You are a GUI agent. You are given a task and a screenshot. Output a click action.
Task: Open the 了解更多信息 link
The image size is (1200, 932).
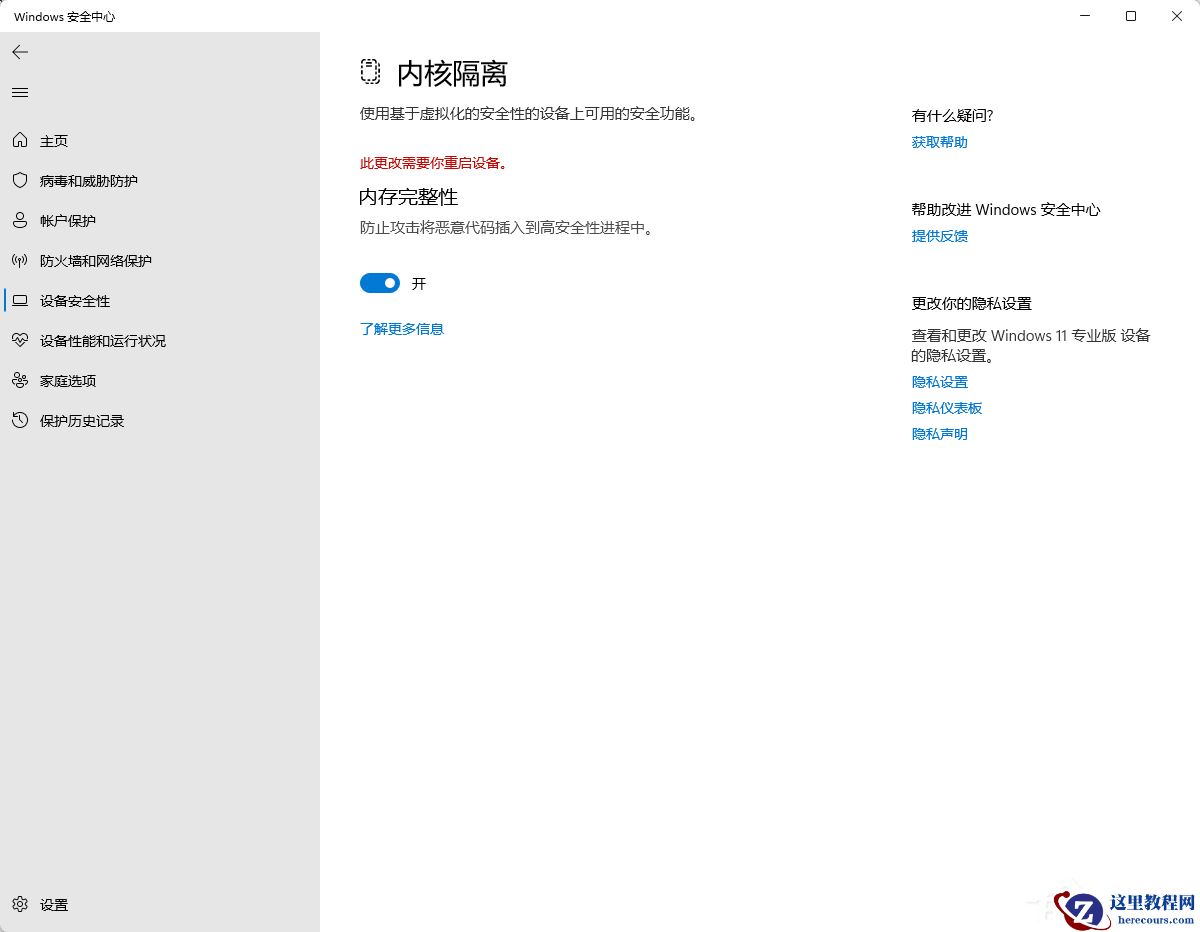point(401,328)
